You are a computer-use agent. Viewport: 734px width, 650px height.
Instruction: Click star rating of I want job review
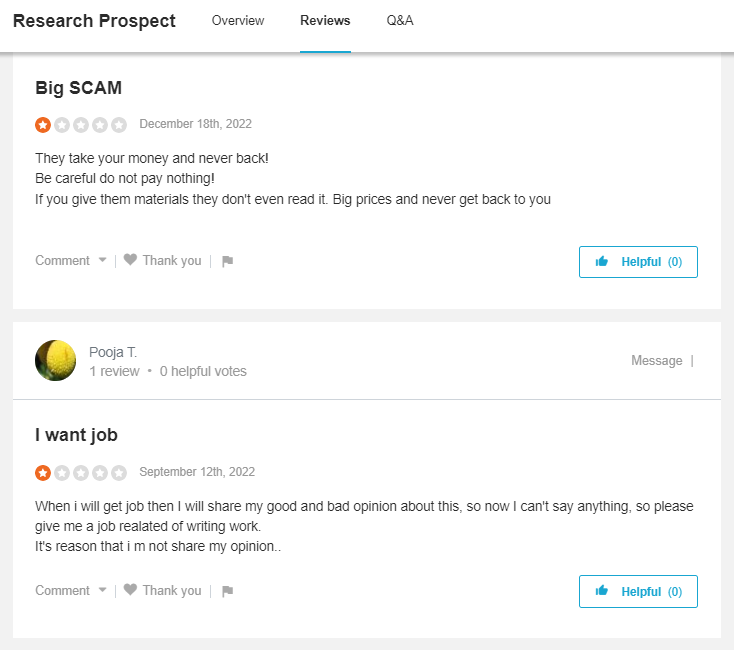[x=81, y=472]
